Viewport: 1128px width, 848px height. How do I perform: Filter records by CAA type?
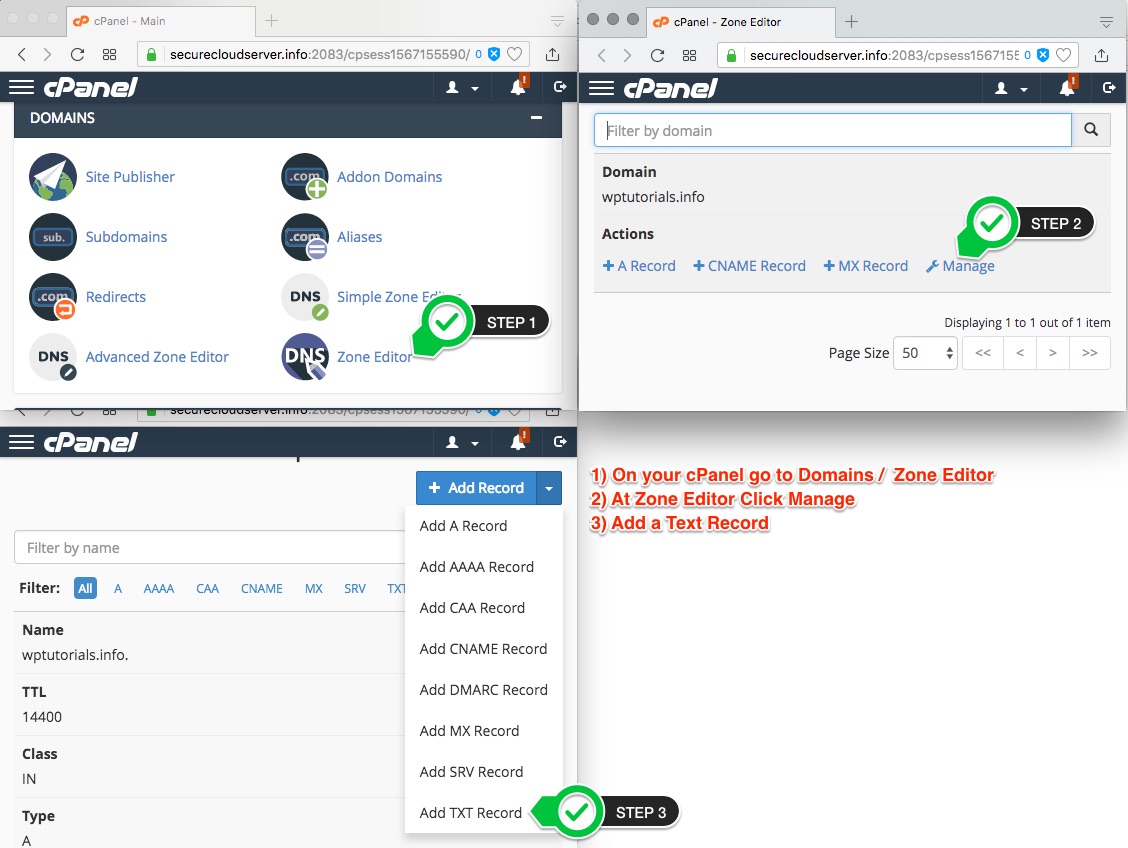point(207,588)
